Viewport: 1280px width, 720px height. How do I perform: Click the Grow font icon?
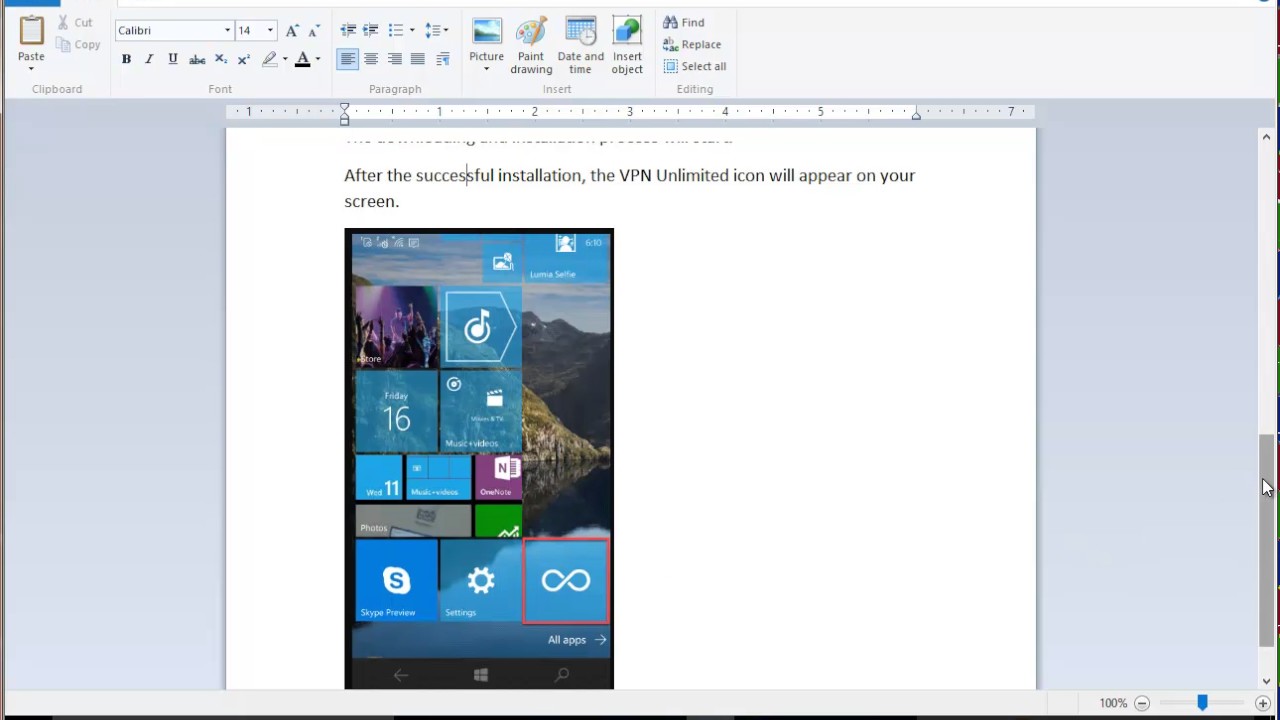pos(292,30)
